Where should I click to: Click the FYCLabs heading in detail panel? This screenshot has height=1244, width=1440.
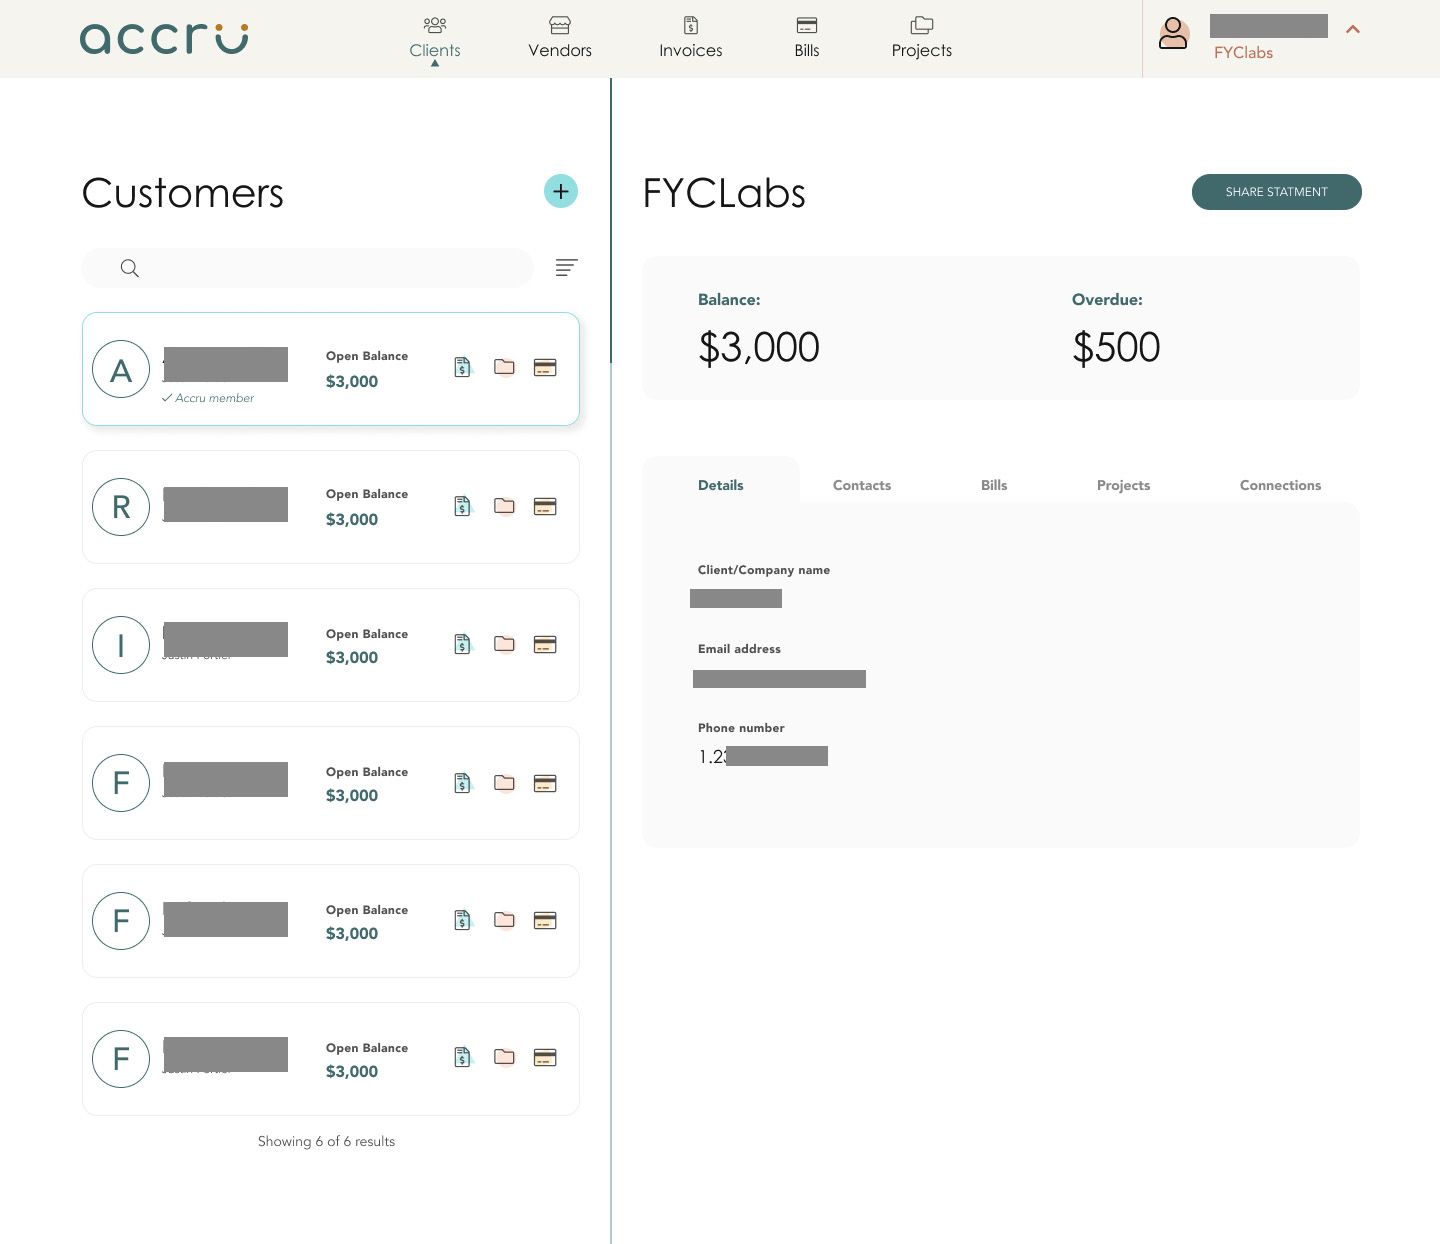click(x=724, y=193)
